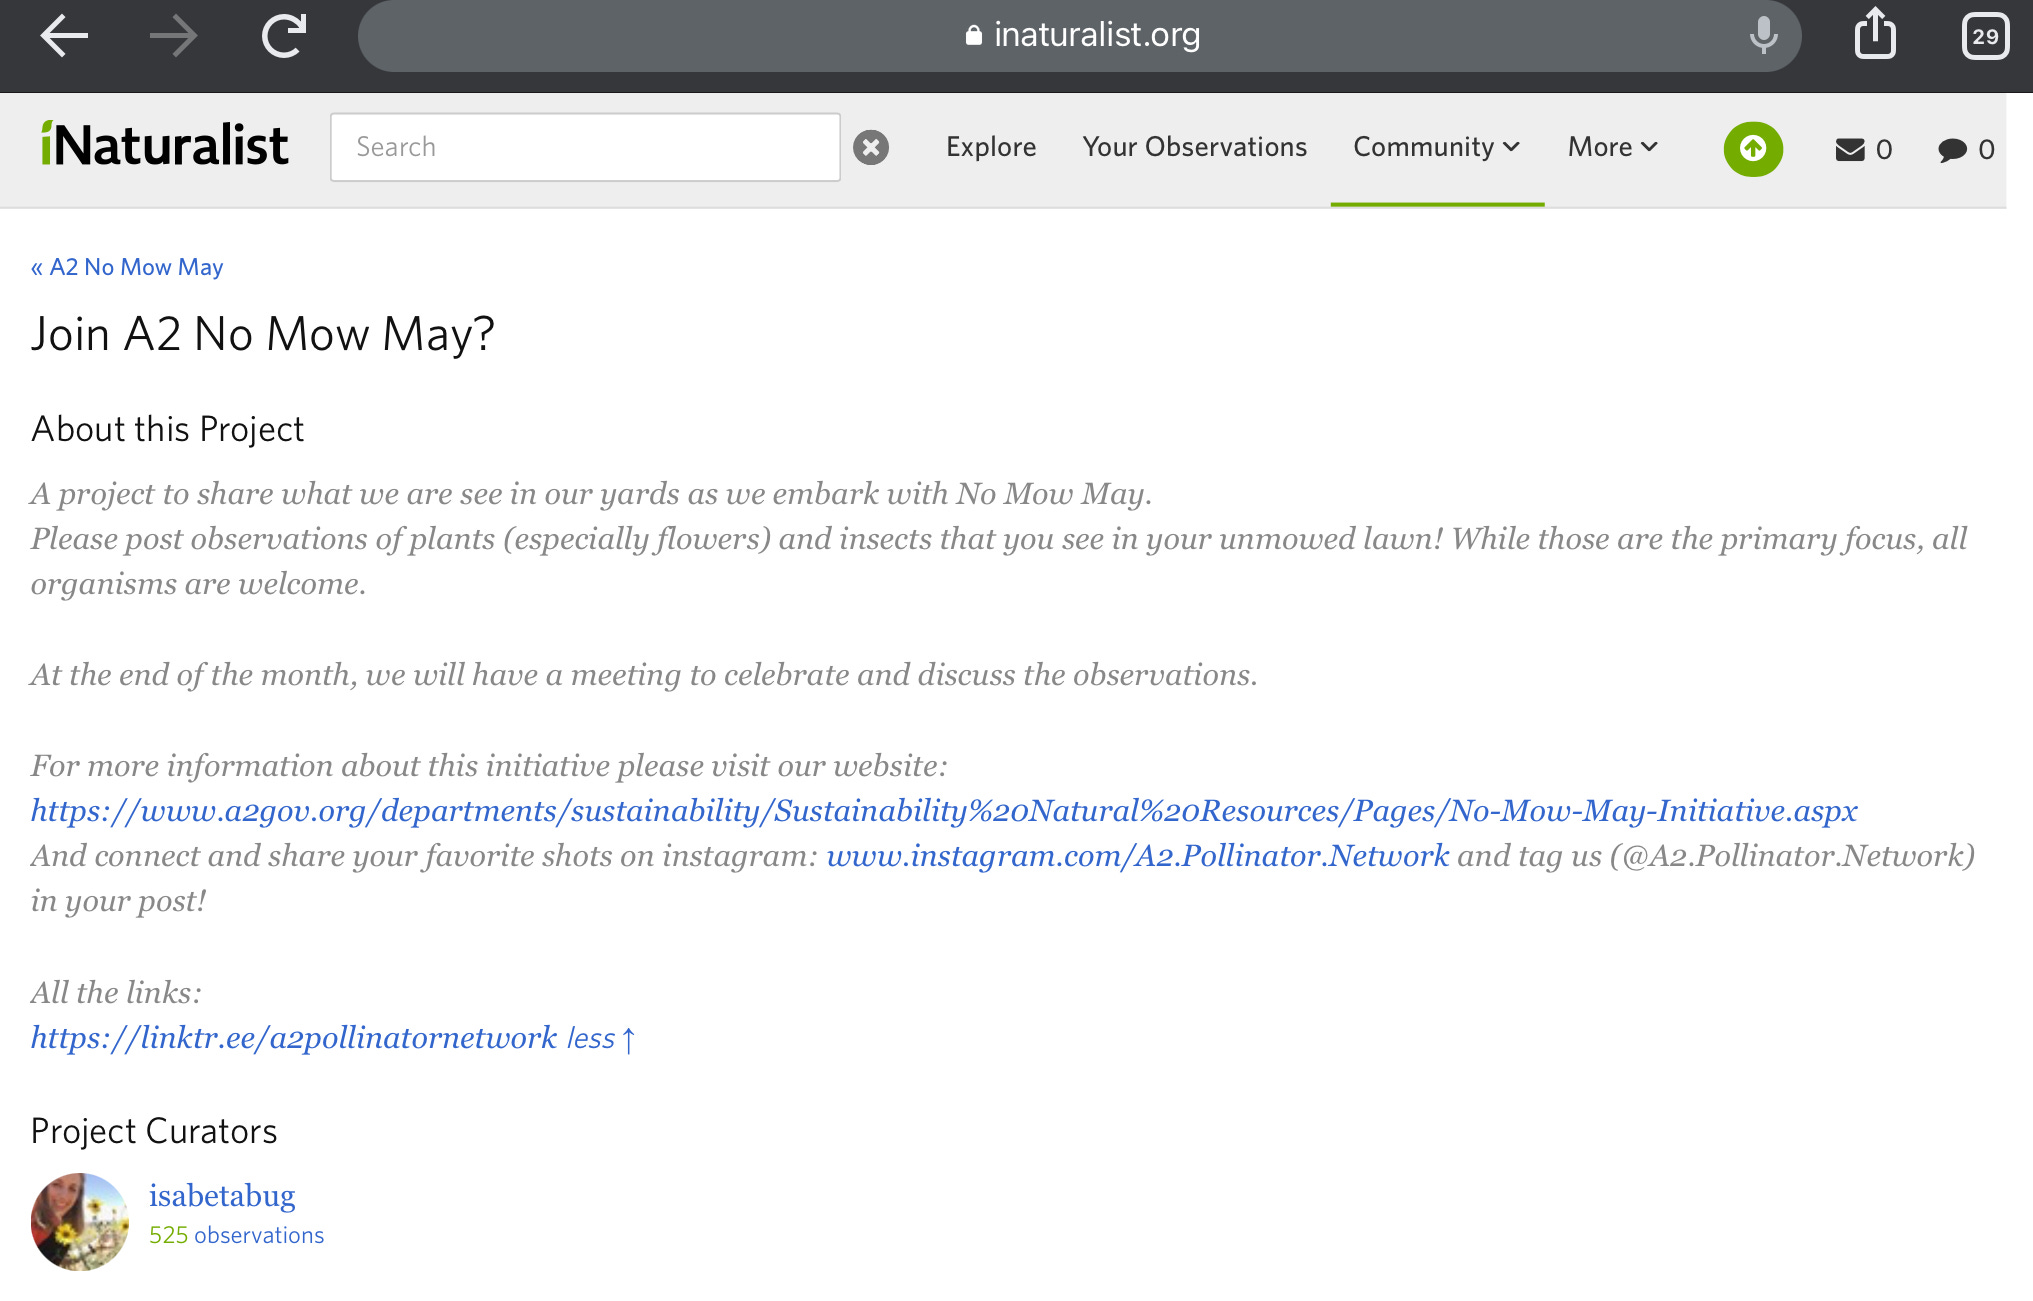Go to Your Observations
Image resolution: width=2033 pixels, height=1301 pixels.
[x=1194, y=147]
